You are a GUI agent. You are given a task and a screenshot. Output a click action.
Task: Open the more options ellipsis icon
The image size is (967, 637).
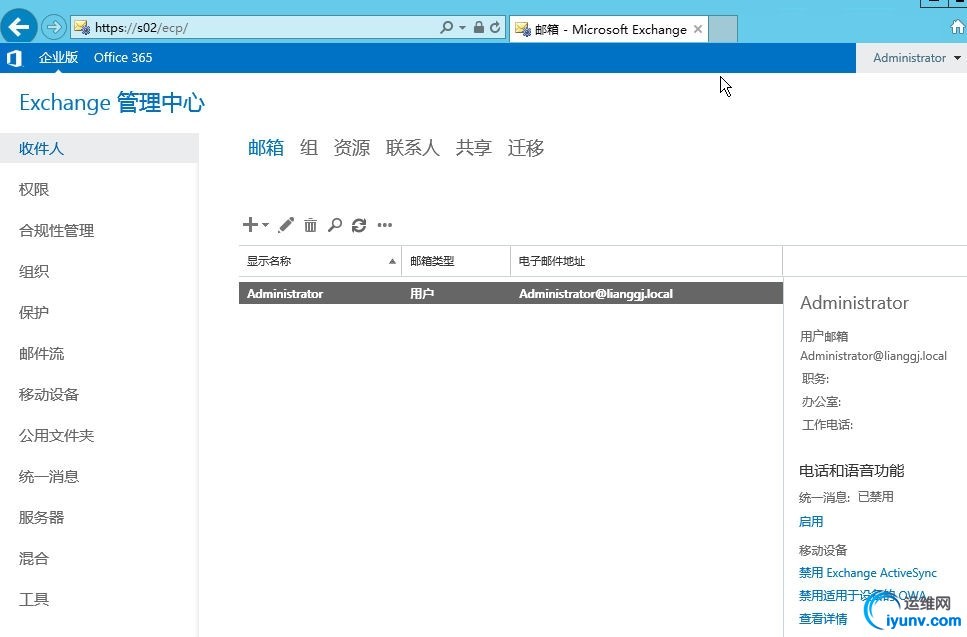click(x=385, y=225)
